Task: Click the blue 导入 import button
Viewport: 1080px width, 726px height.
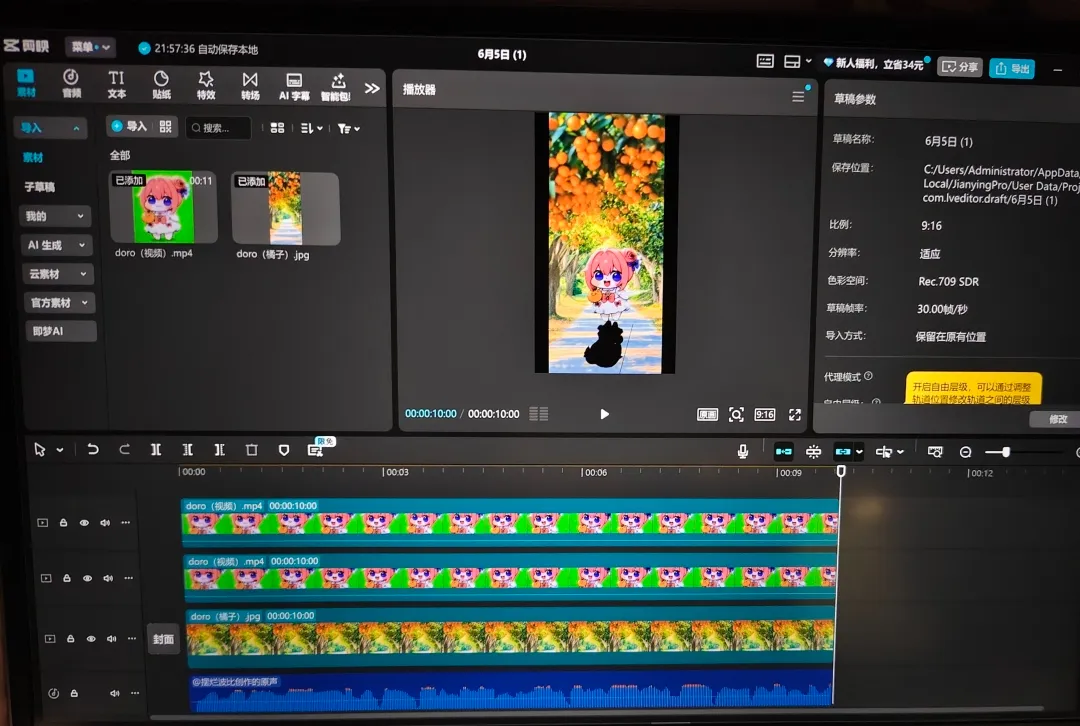Action: point(129,126)
